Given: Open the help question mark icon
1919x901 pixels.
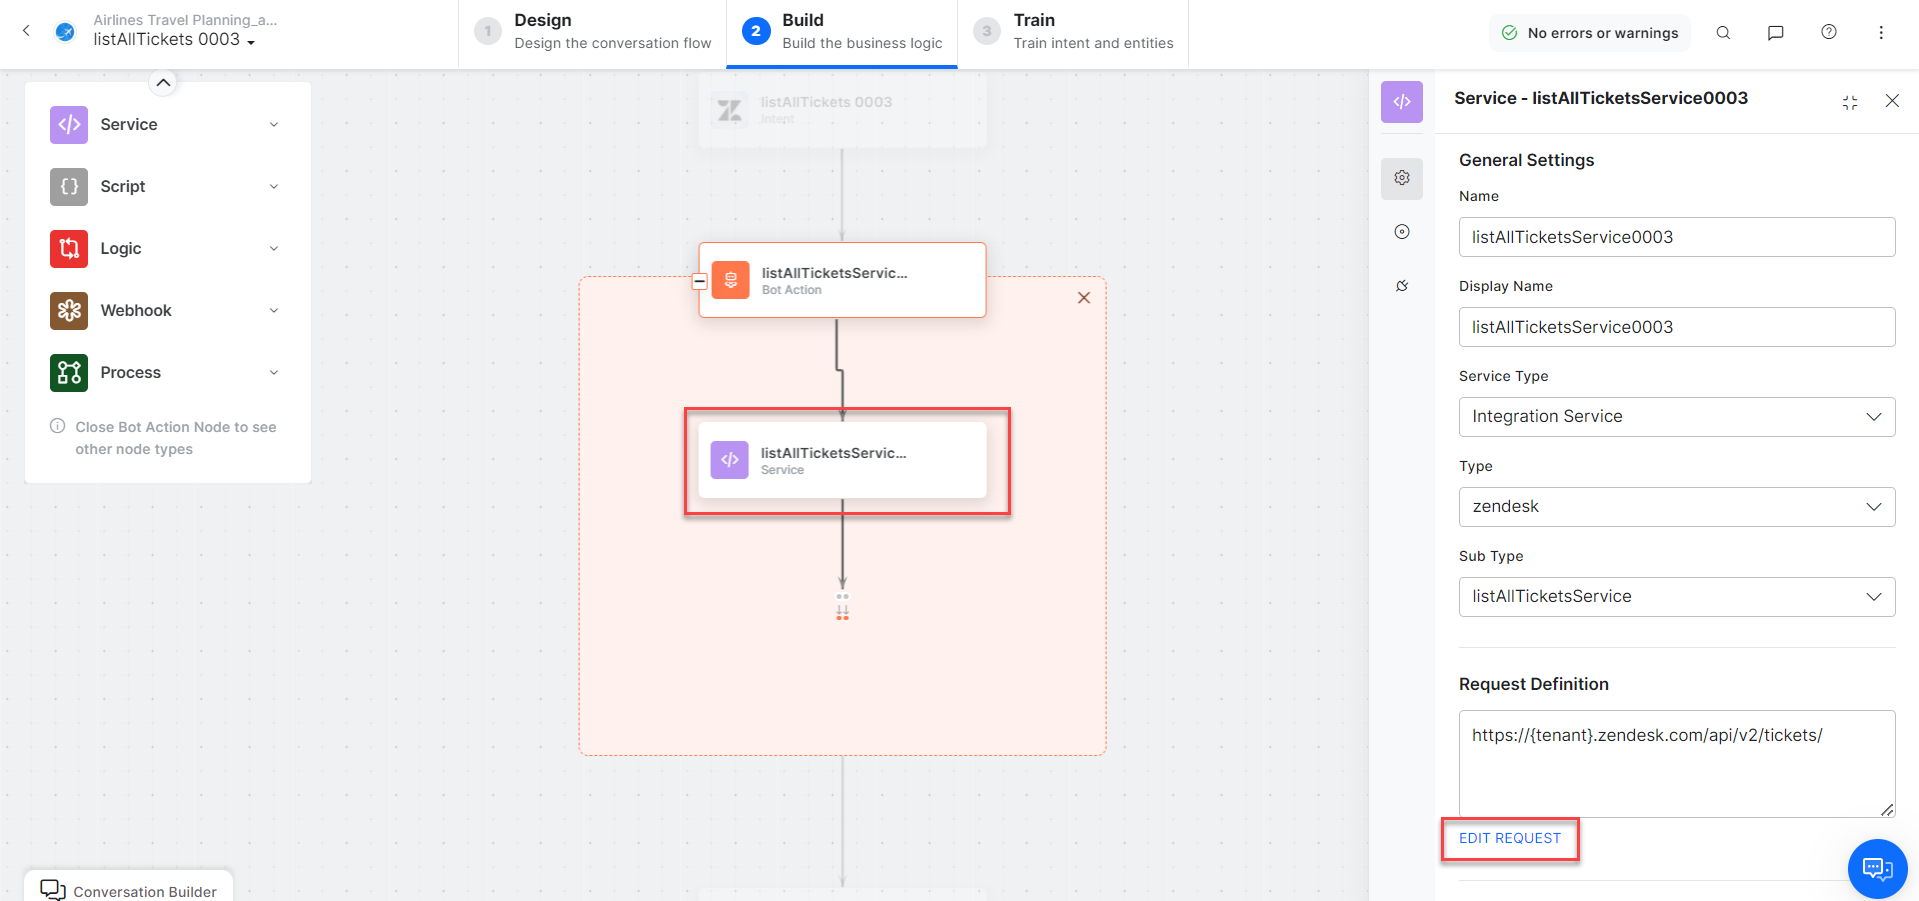Looking at the screenshot, I should click(x=1829, y=32).
